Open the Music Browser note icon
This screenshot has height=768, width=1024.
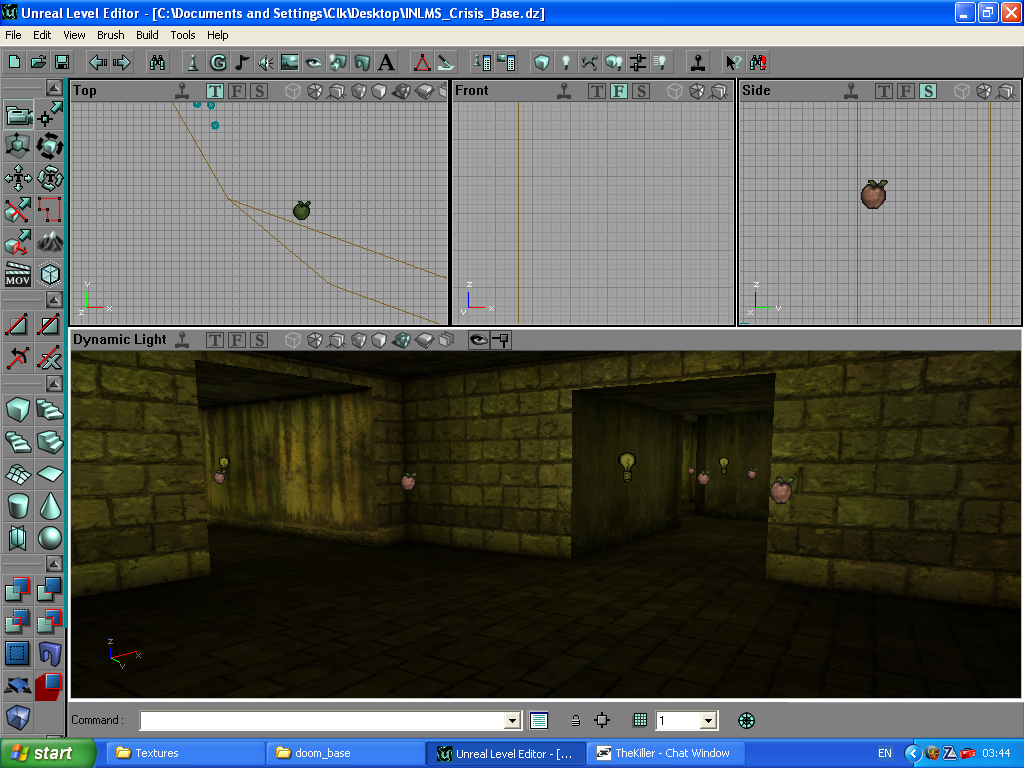(242, 62)
